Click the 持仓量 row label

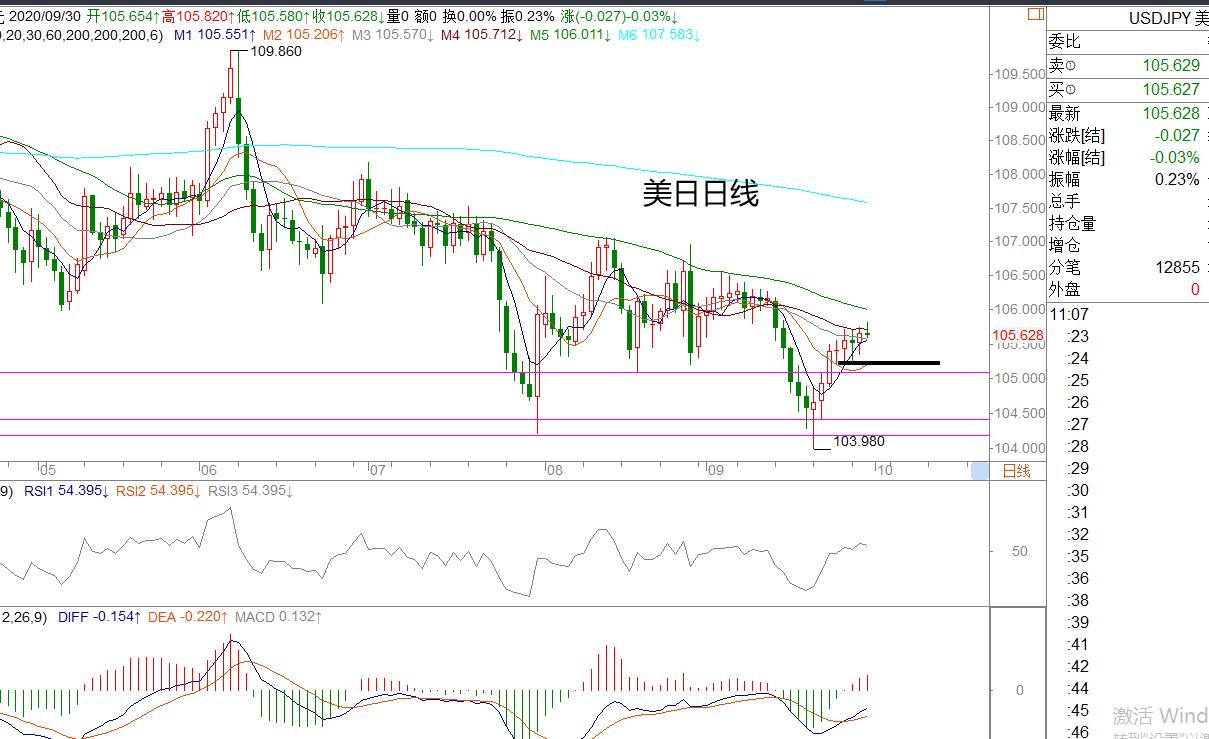[1072, 224]
